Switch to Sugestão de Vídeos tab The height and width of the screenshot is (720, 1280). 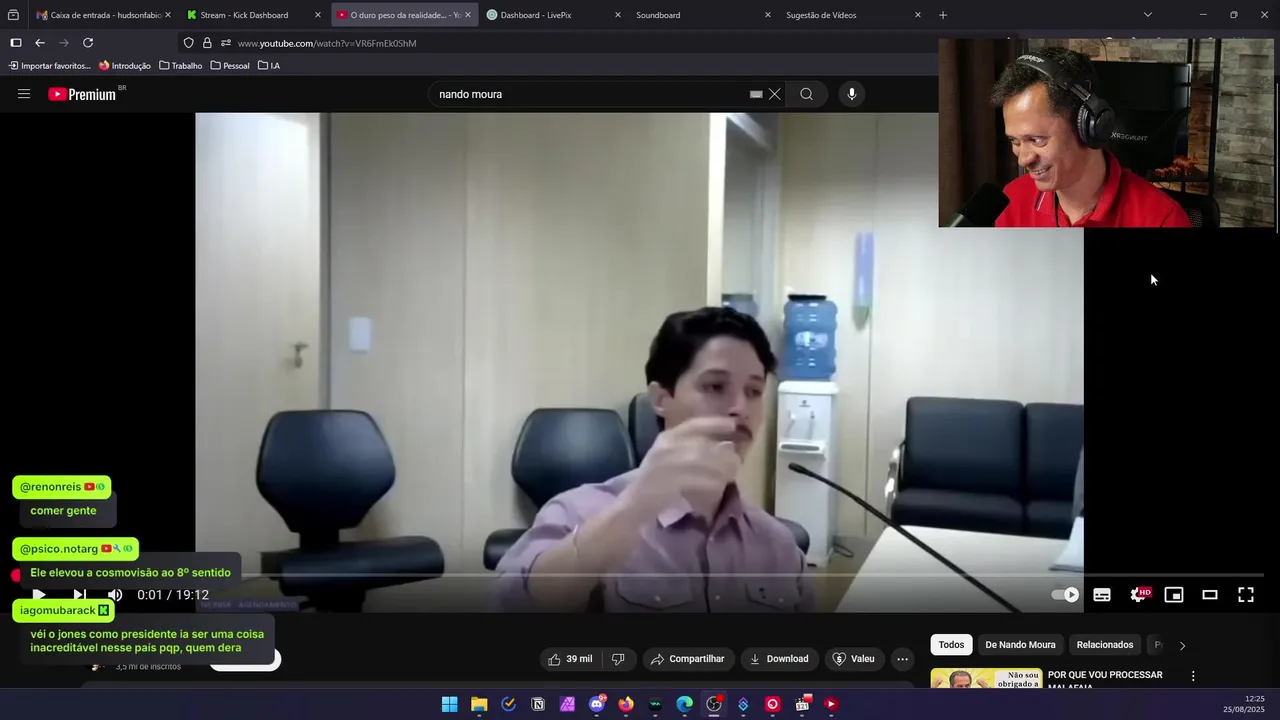(x=850, y=15)
